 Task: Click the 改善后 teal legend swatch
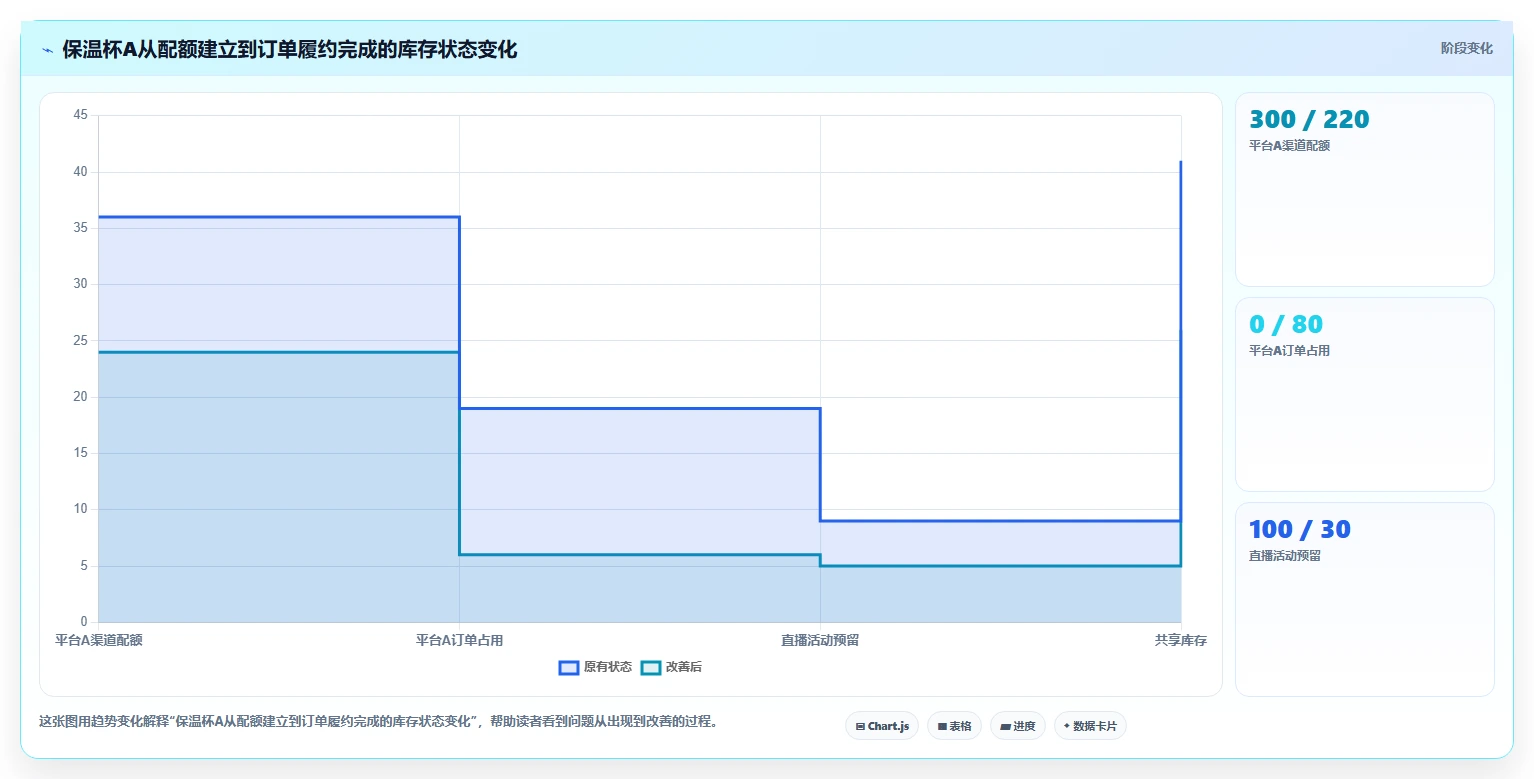pos(650,667)
